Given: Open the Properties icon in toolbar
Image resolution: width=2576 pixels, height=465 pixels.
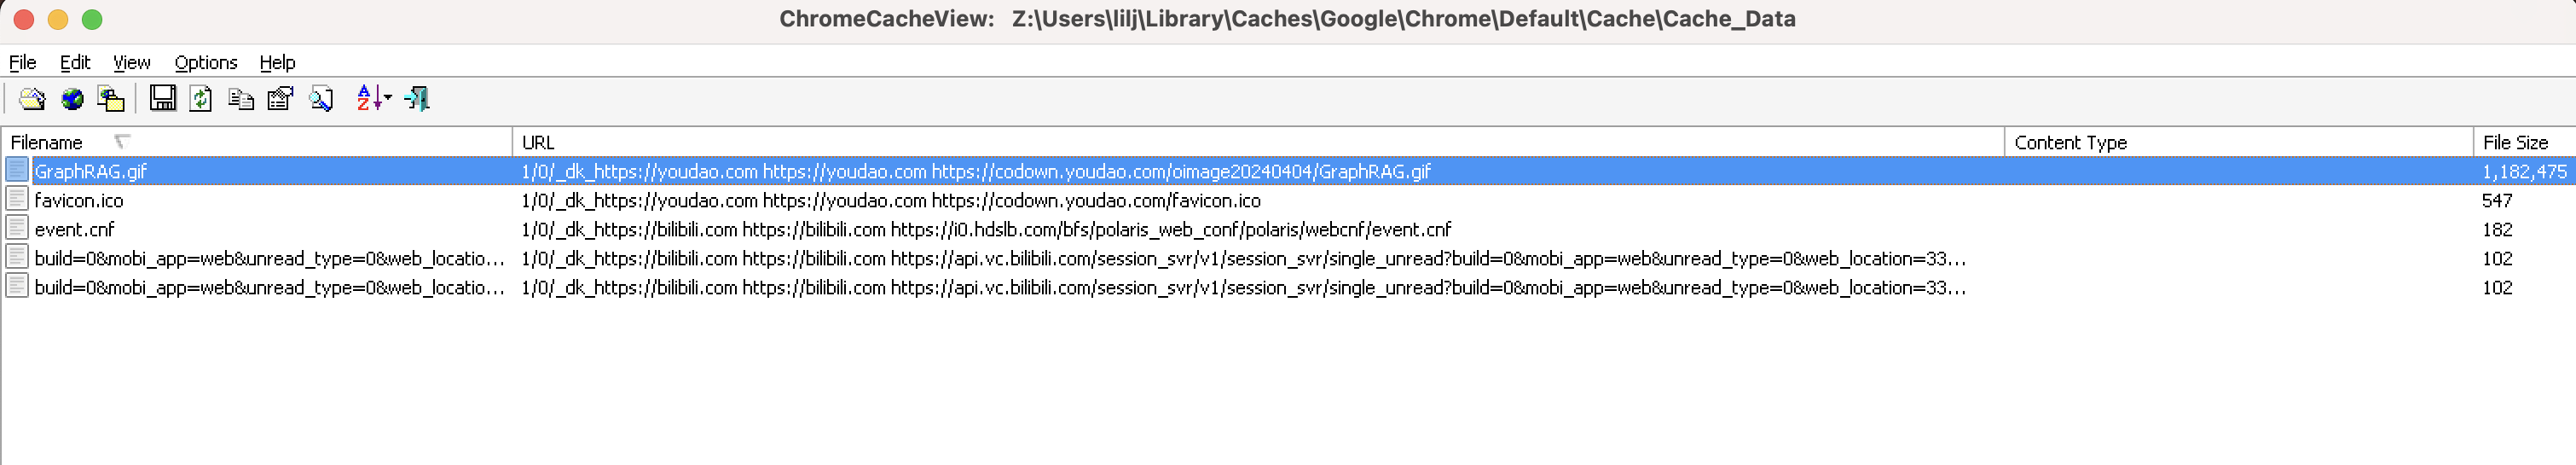Looking at the screenshot, I should click(281, 98).
